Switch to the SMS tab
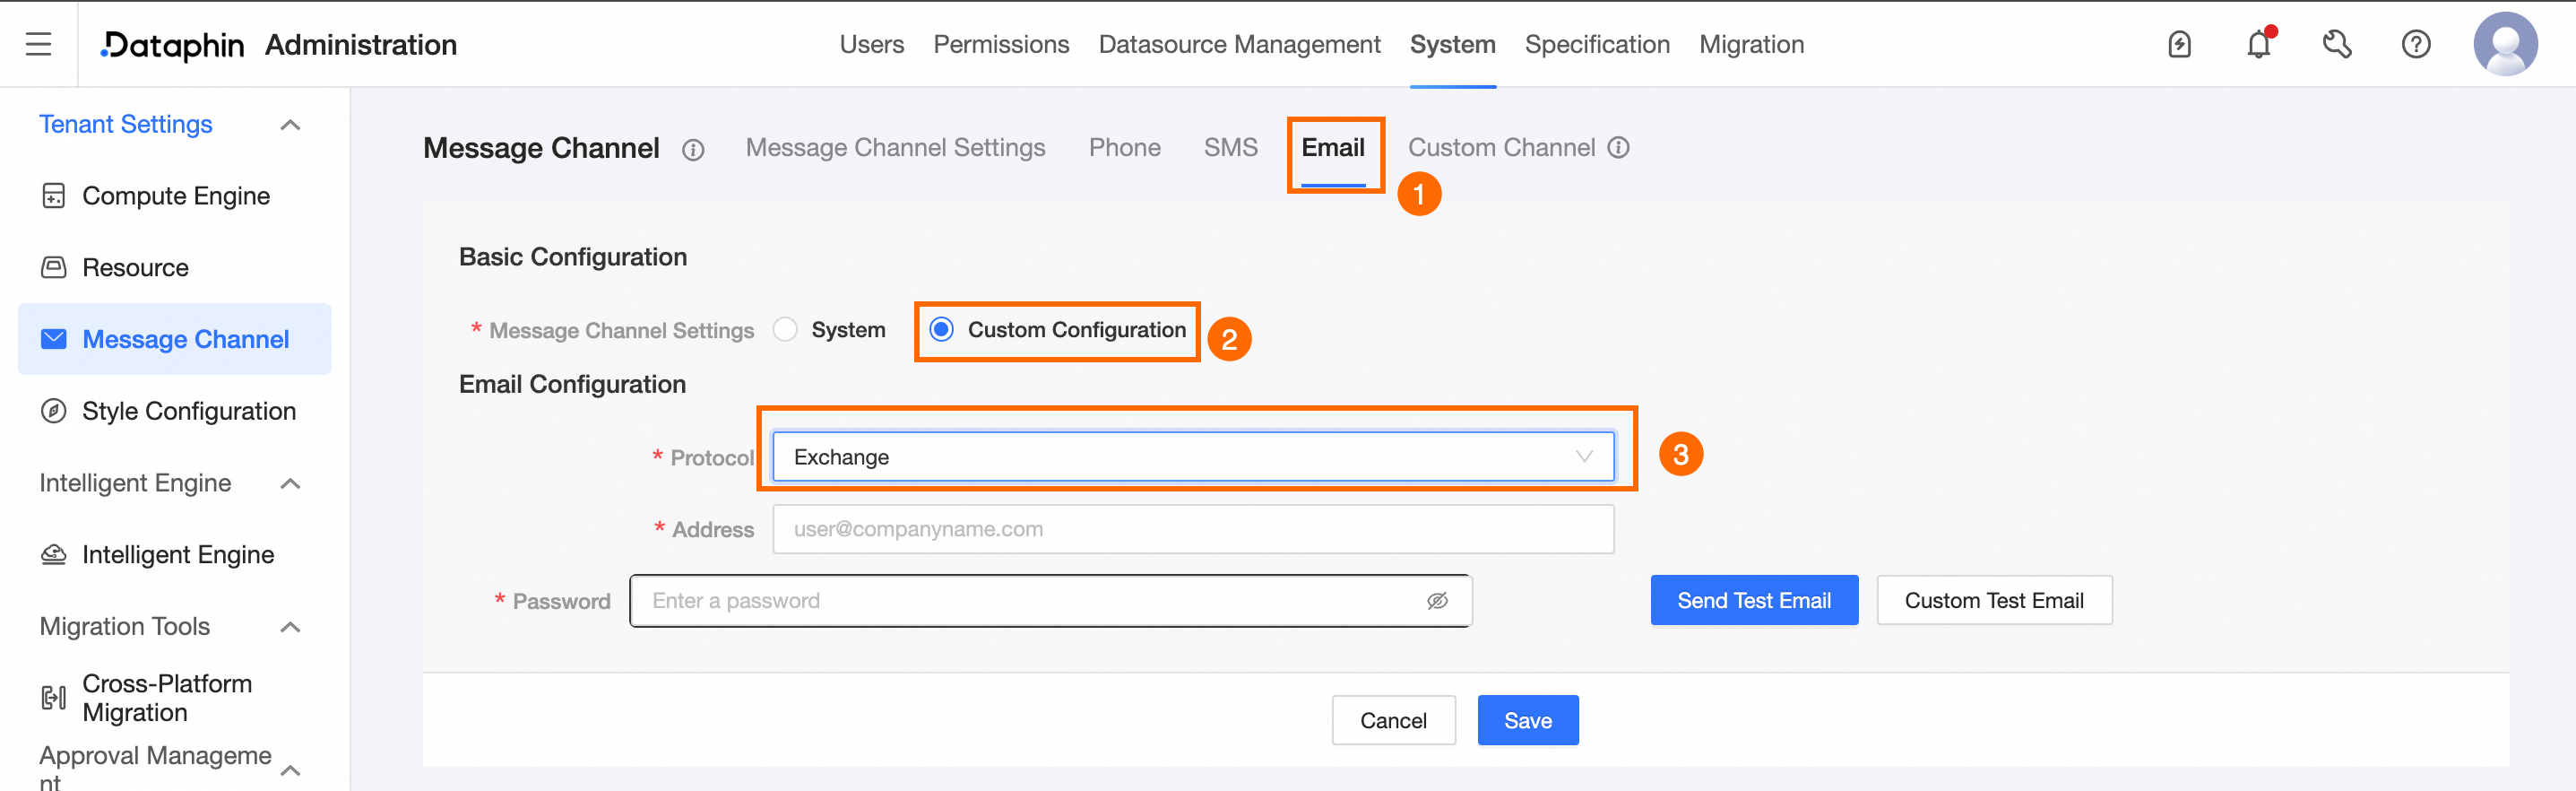Screen dimensions: 2576x791 (x=1230, y=148)
